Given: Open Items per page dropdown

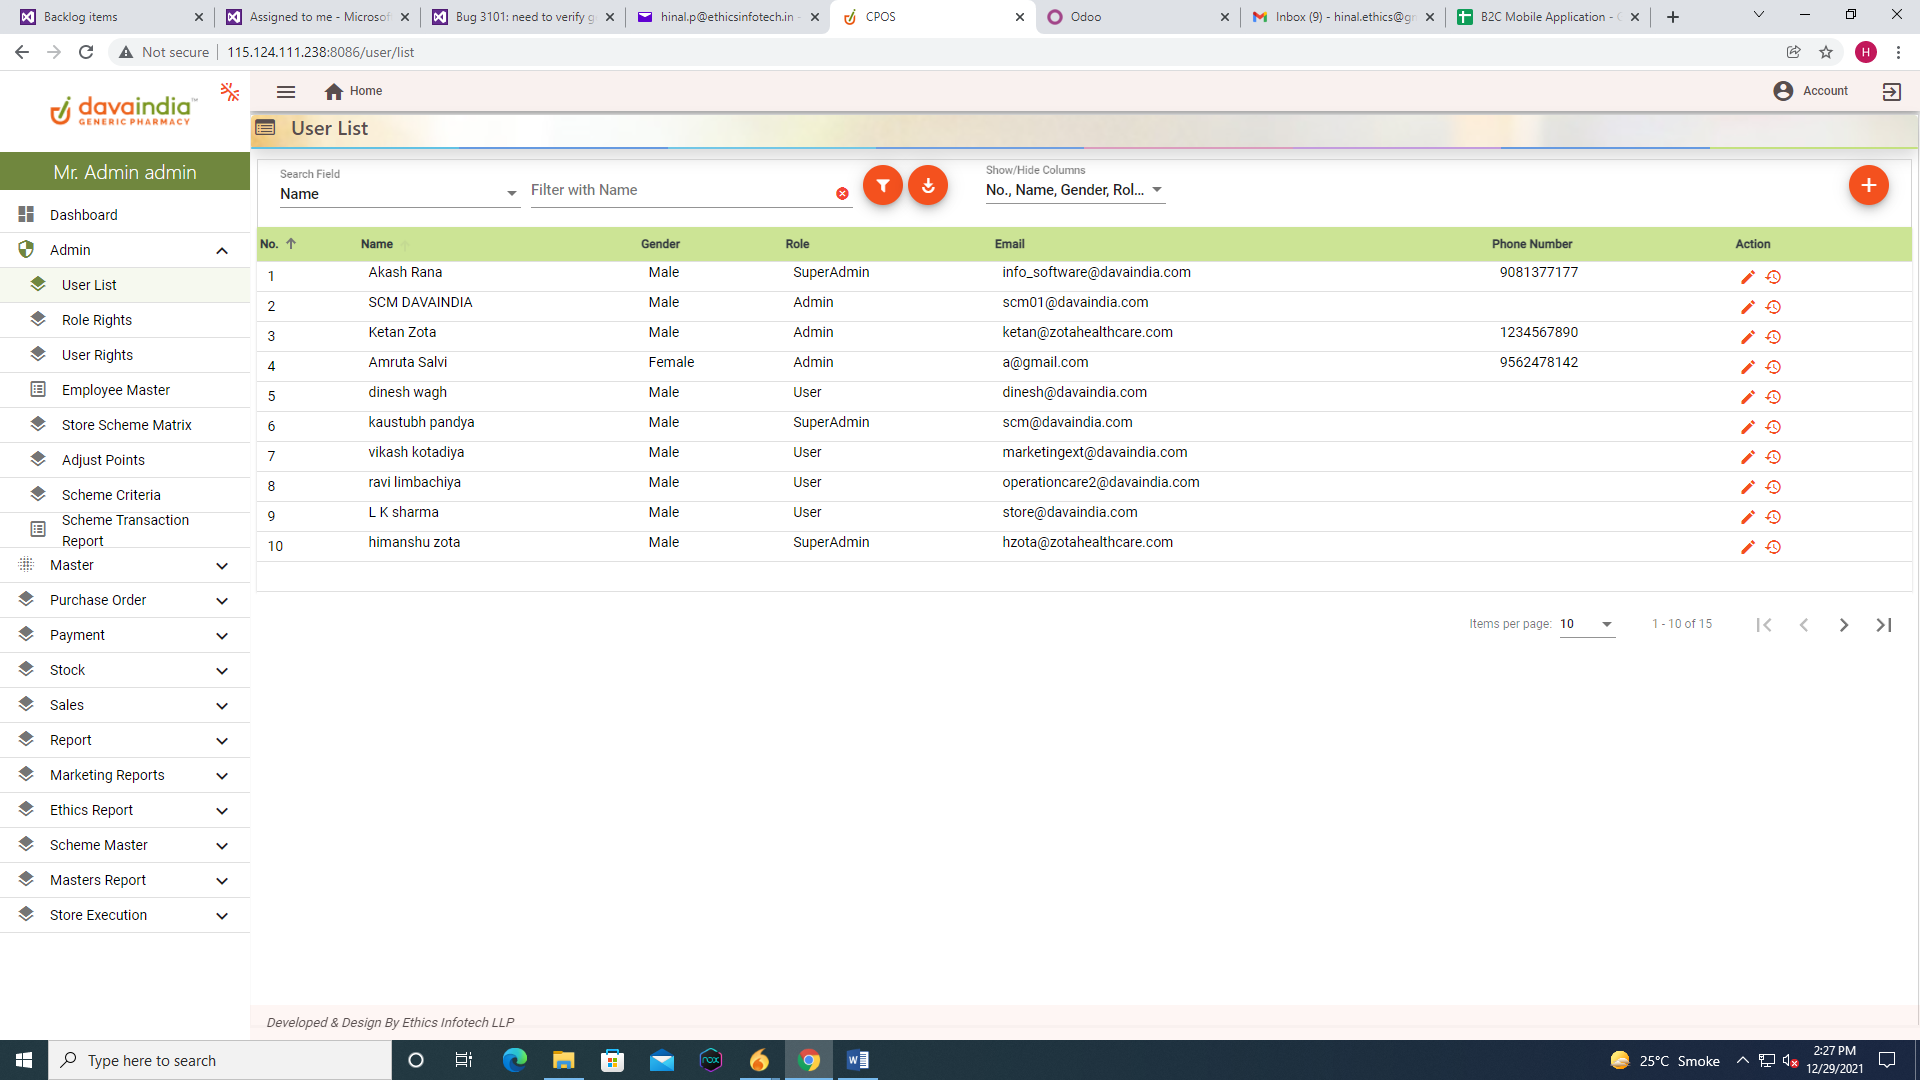Looking at the screenshot, I should coord(1587,624).
